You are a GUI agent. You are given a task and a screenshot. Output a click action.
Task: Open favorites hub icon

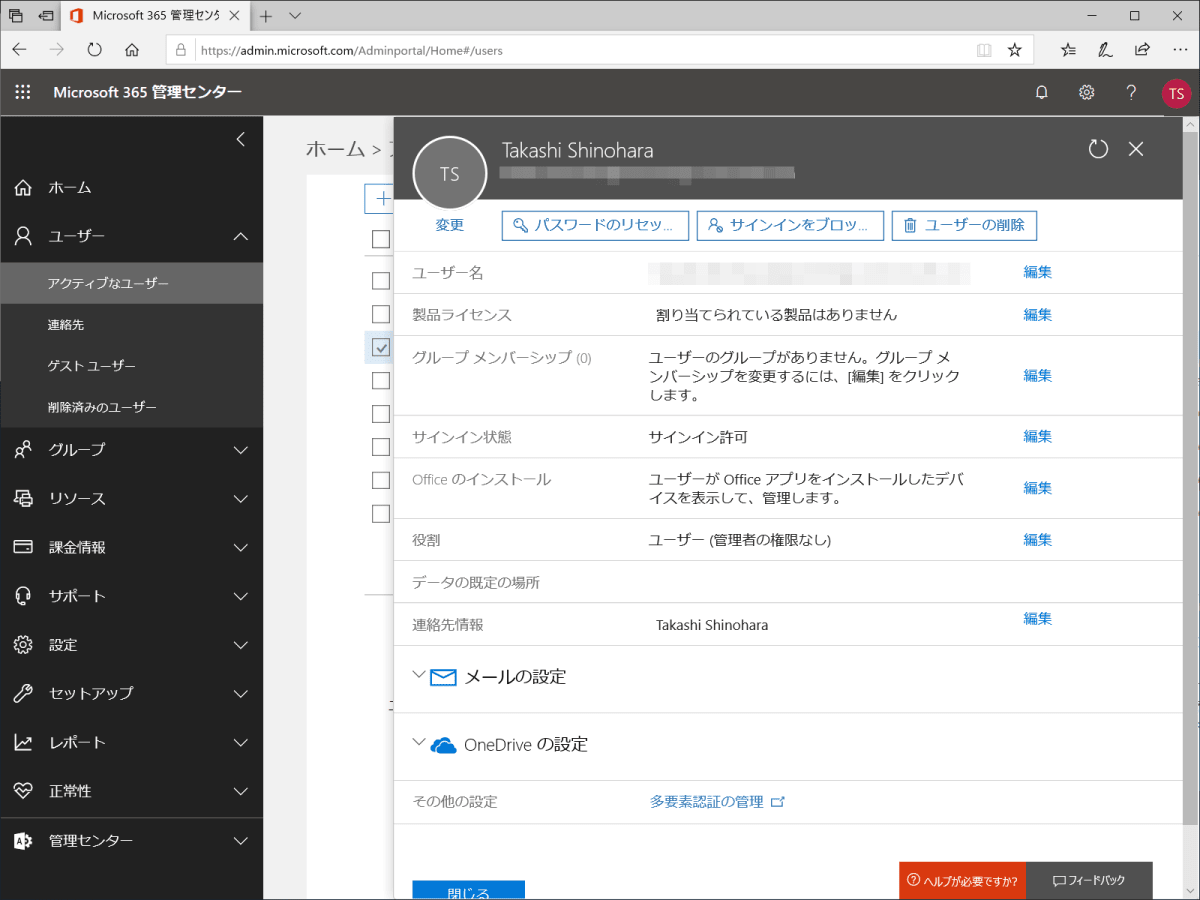pyautogui.click(x=1069, y=49)
